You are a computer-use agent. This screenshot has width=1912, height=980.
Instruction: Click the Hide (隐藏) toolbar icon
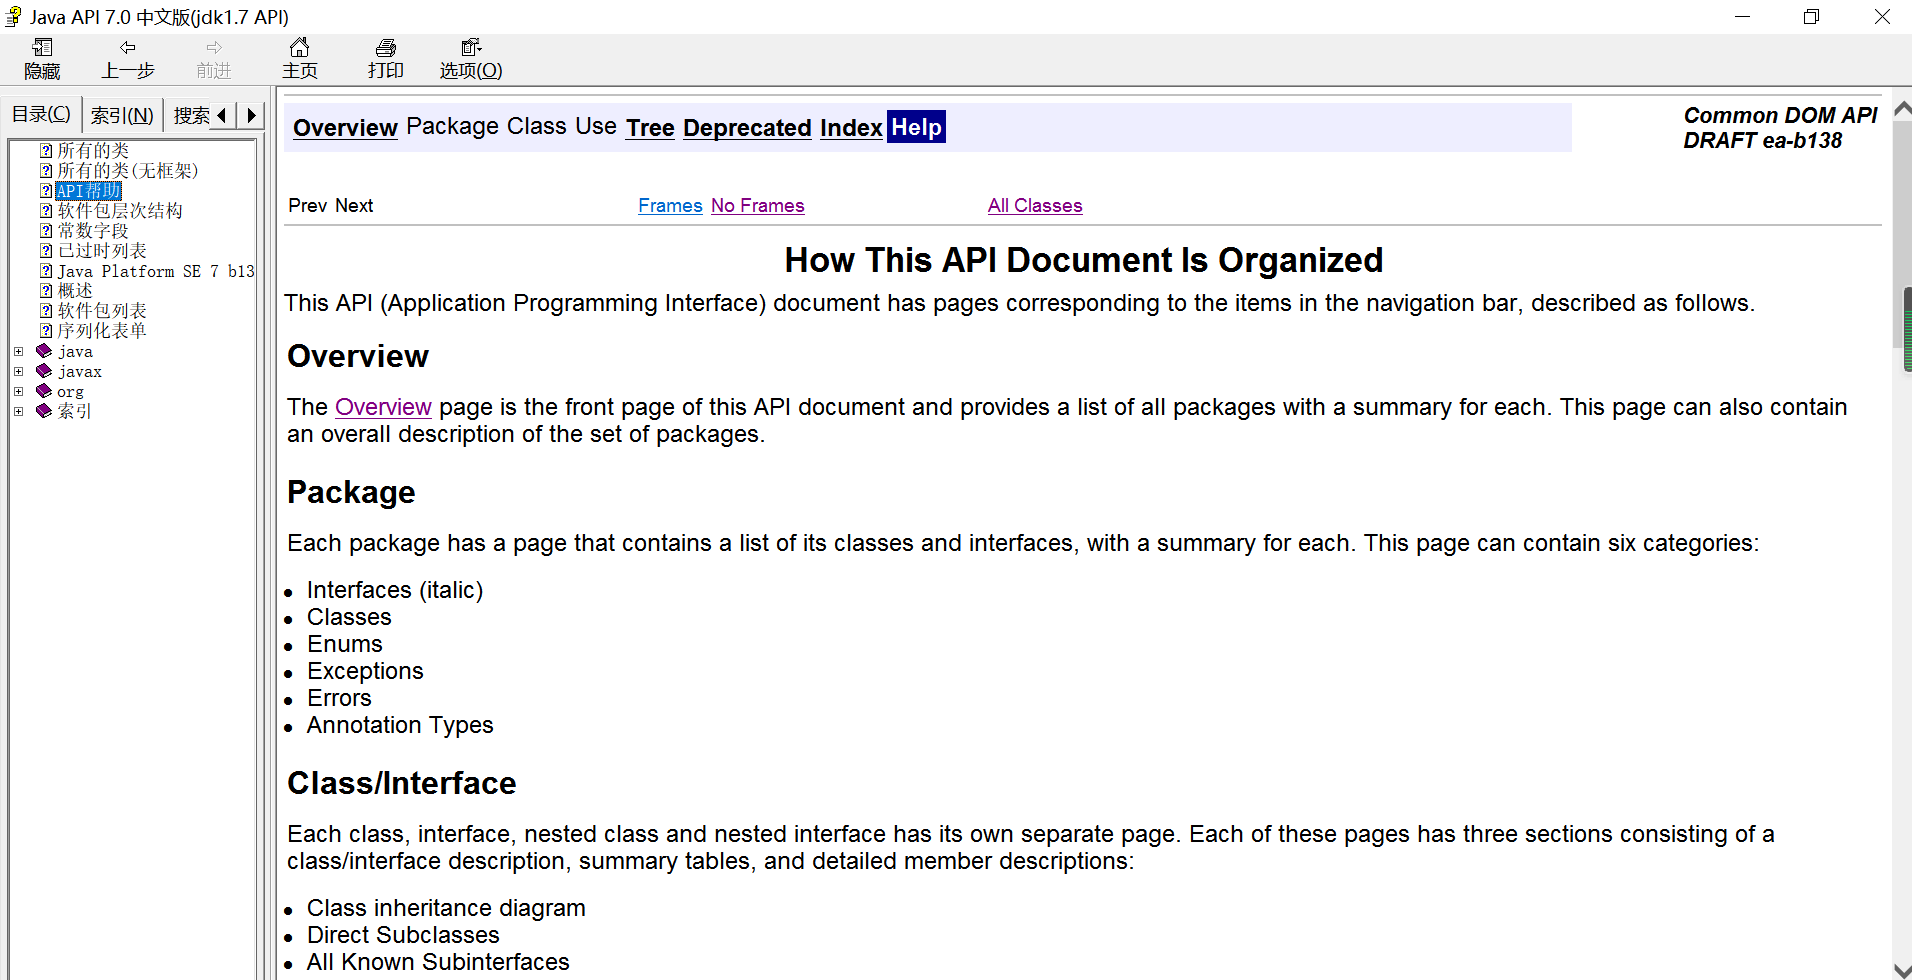[42, 47]
